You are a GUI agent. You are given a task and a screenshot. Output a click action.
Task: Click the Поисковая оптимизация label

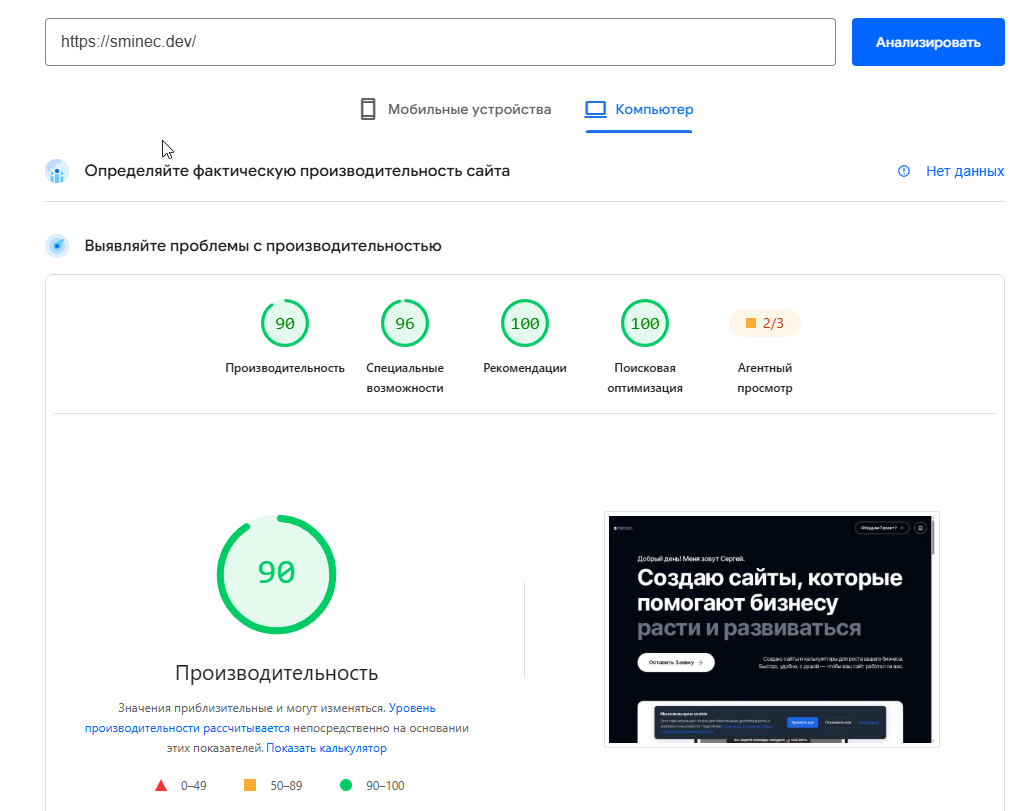point(644,378)
